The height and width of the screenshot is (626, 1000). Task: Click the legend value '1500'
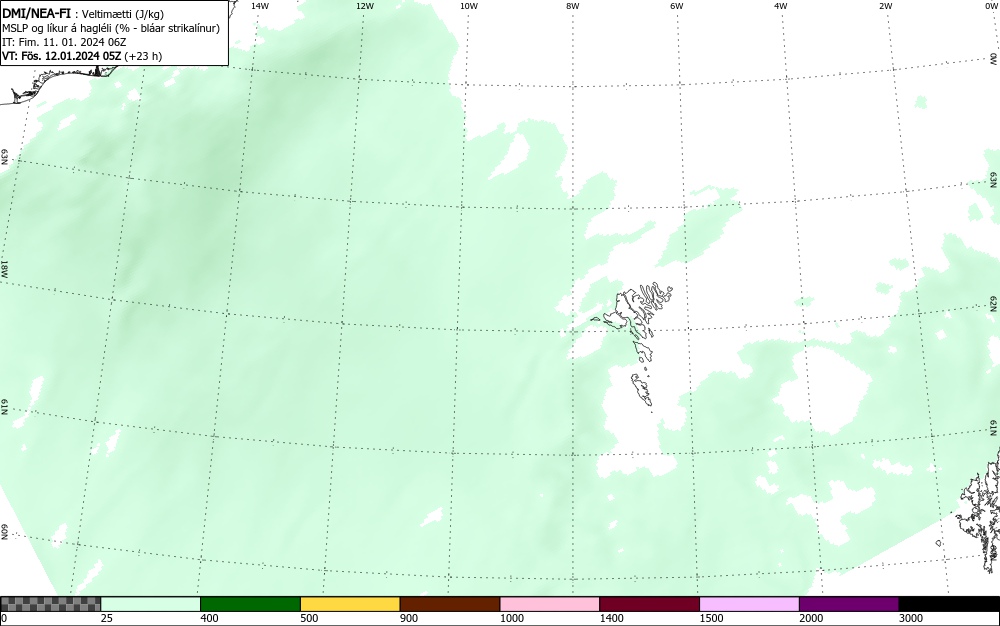click(x=711, y=618)
